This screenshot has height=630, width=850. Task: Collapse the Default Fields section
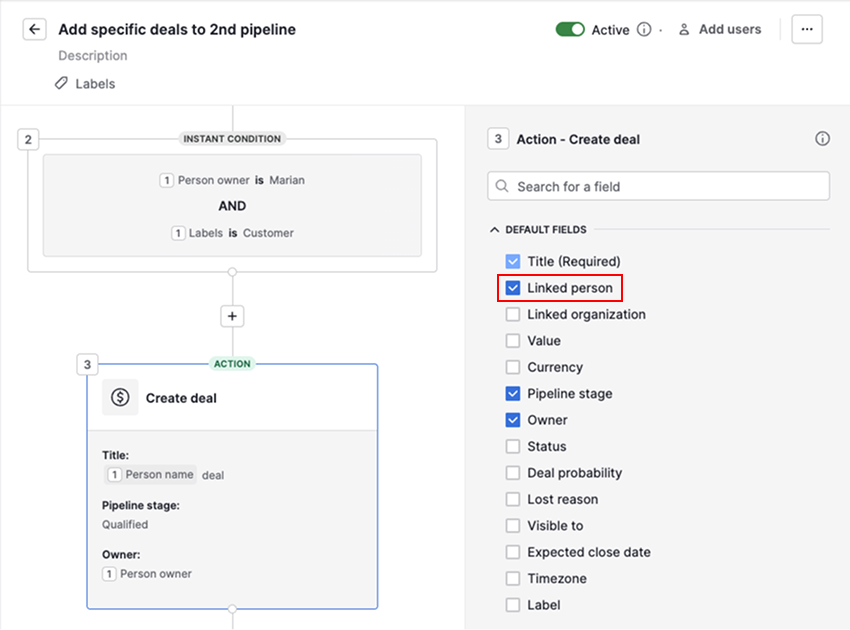click(x=494, y=230)
